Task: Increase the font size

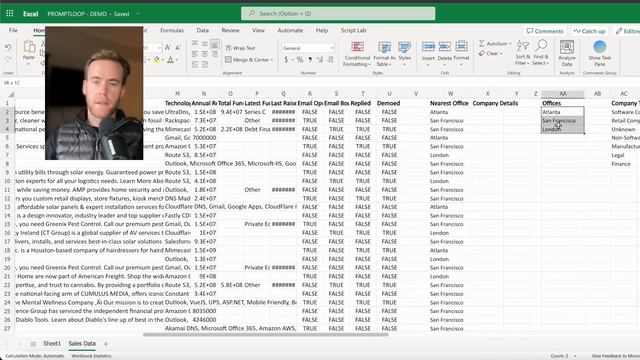Action: (x=168, y=48)
